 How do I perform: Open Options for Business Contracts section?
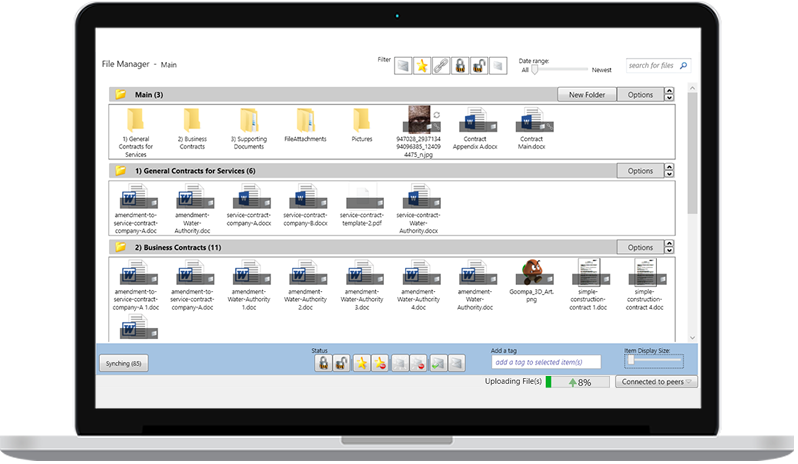[640, 247]
